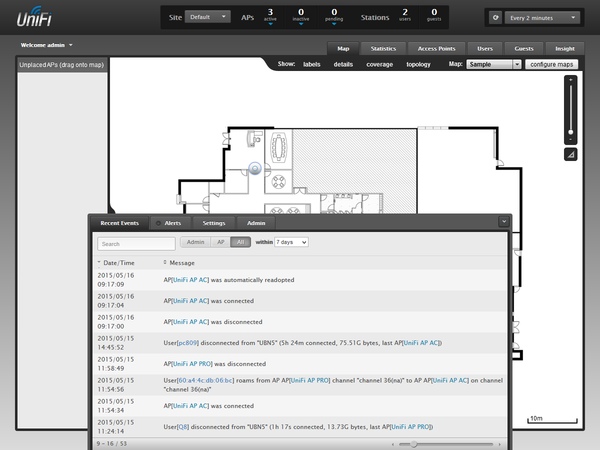Open UniFi AP AC link in 11:54:34 connected event
600x450 pixels.
tap(190, 406)
